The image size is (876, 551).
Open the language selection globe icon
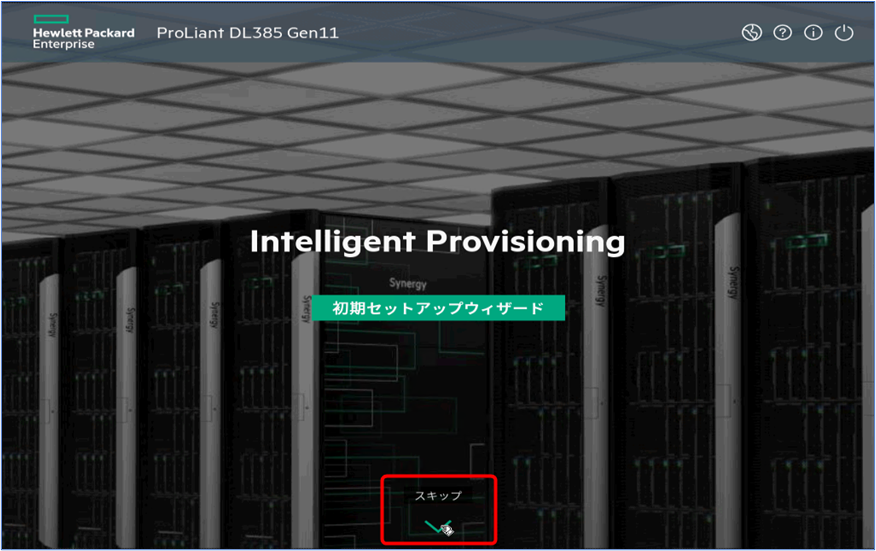pyautogui.click(x=752, y=33)
